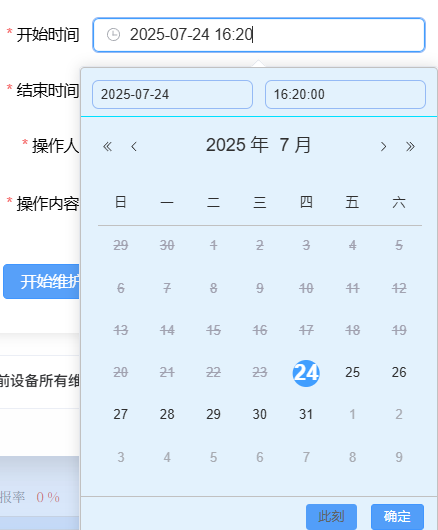Pick day 29 in the row starting with 27
The width and height of the screenshot is (438, 530).
coord(213,414)
